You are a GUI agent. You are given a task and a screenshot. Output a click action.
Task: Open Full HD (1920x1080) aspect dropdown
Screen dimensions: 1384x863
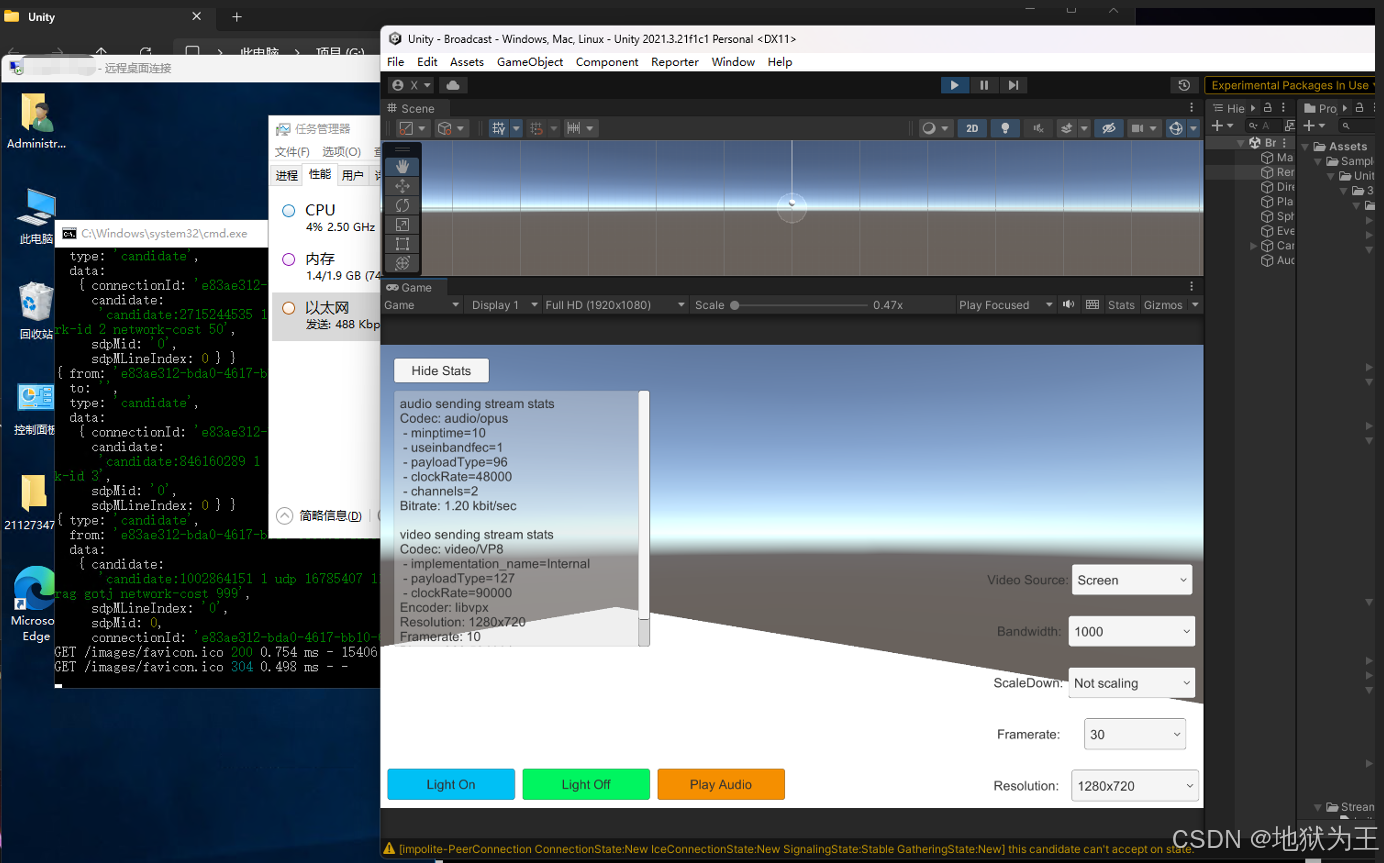pyautogui.click(x=615, y=305)
